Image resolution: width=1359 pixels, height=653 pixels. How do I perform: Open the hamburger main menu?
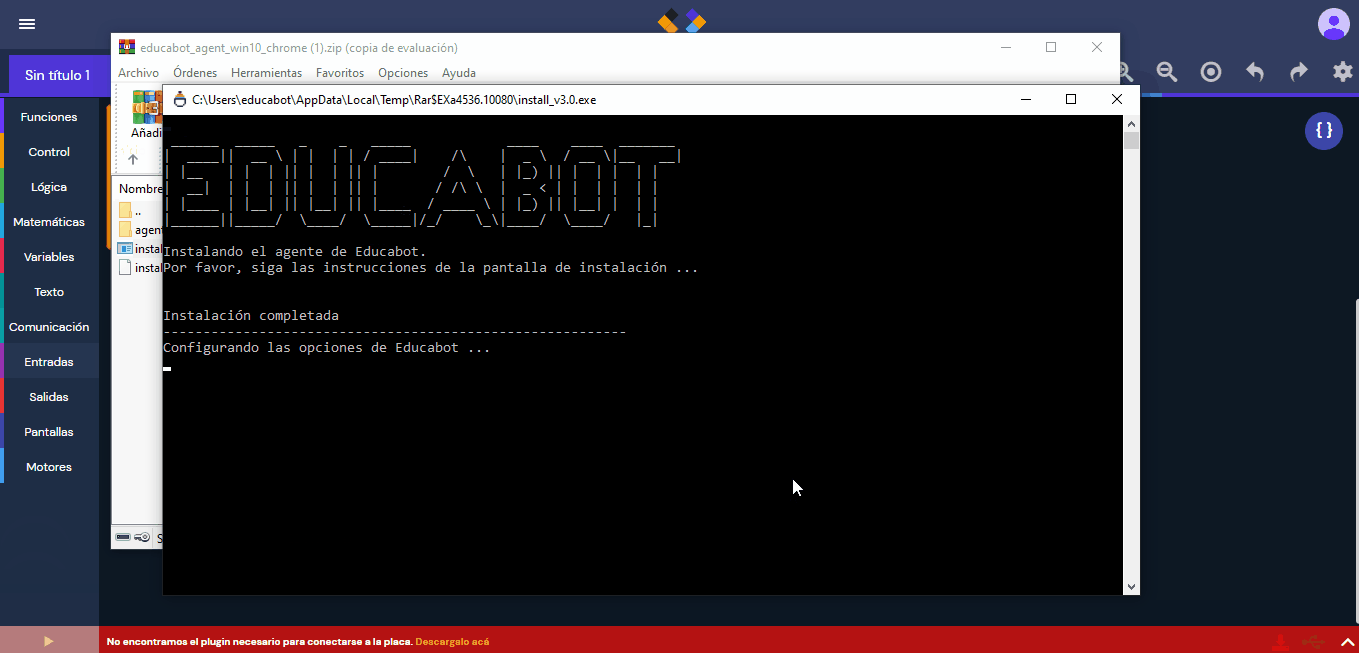tap(27, 24)
